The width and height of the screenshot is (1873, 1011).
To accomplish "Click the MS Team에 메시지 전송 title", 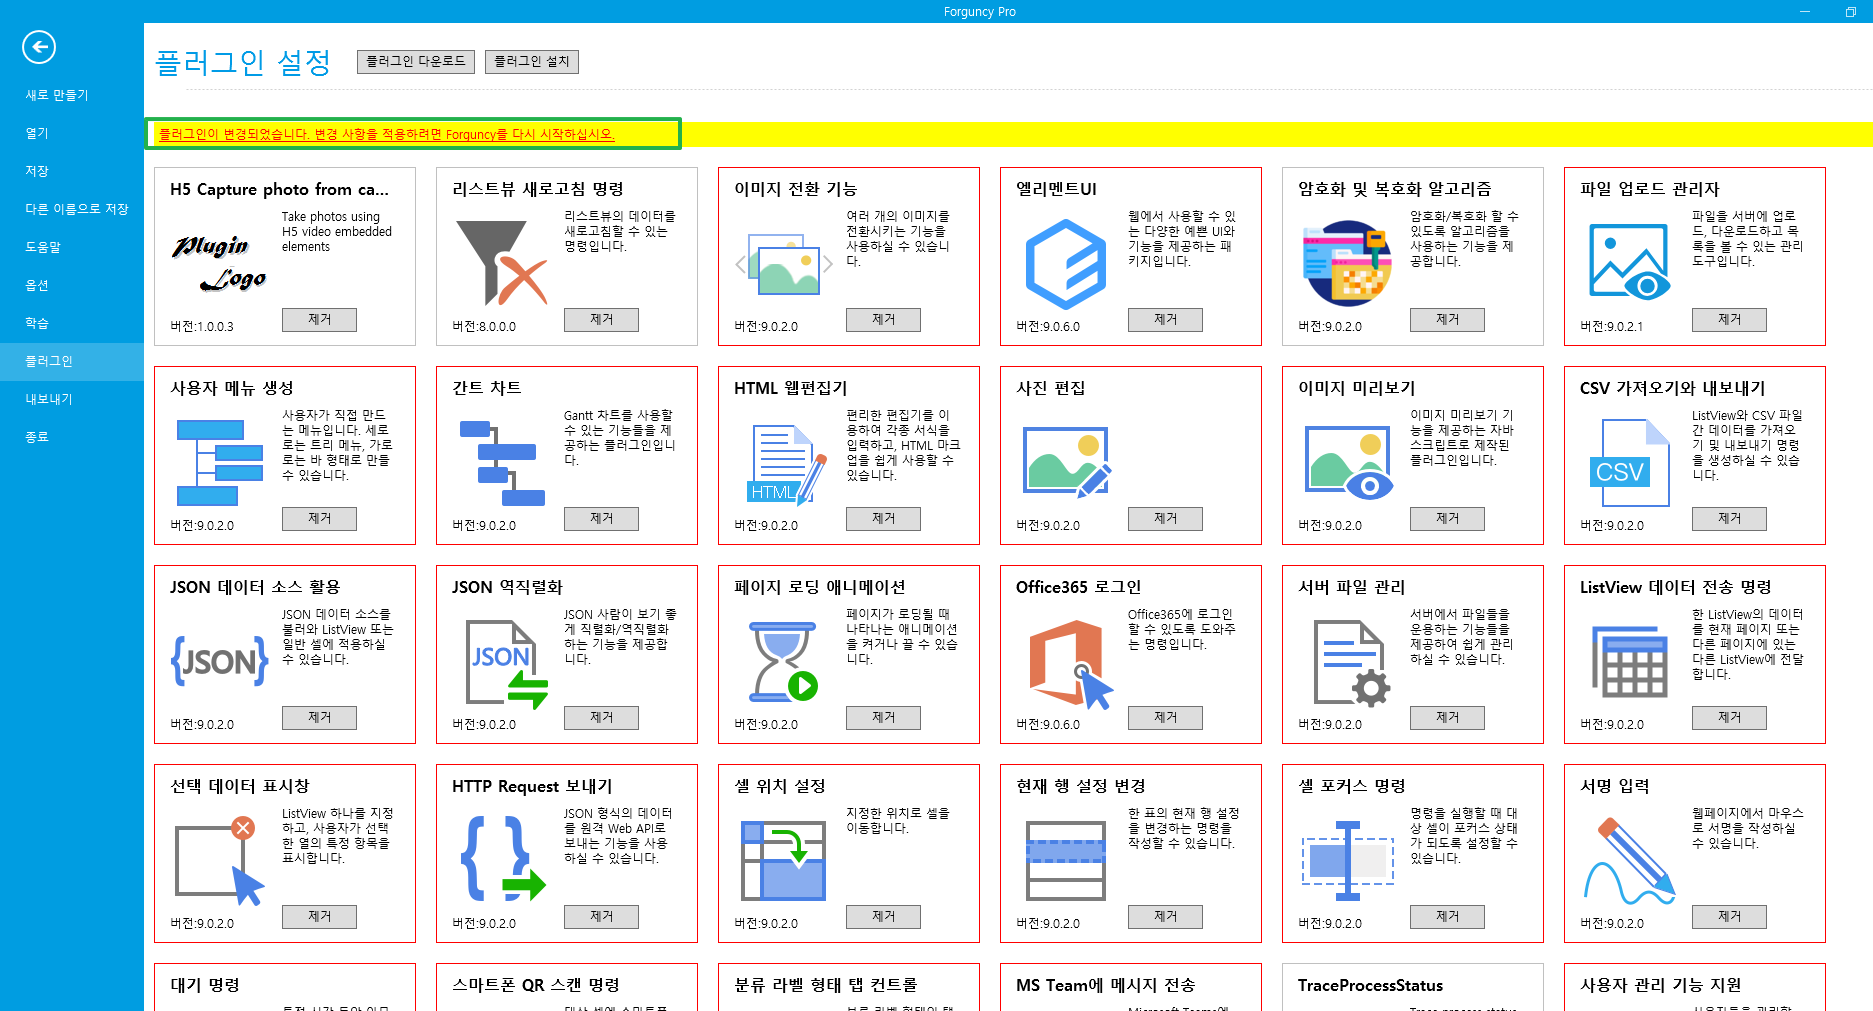I will [1105, 985].
